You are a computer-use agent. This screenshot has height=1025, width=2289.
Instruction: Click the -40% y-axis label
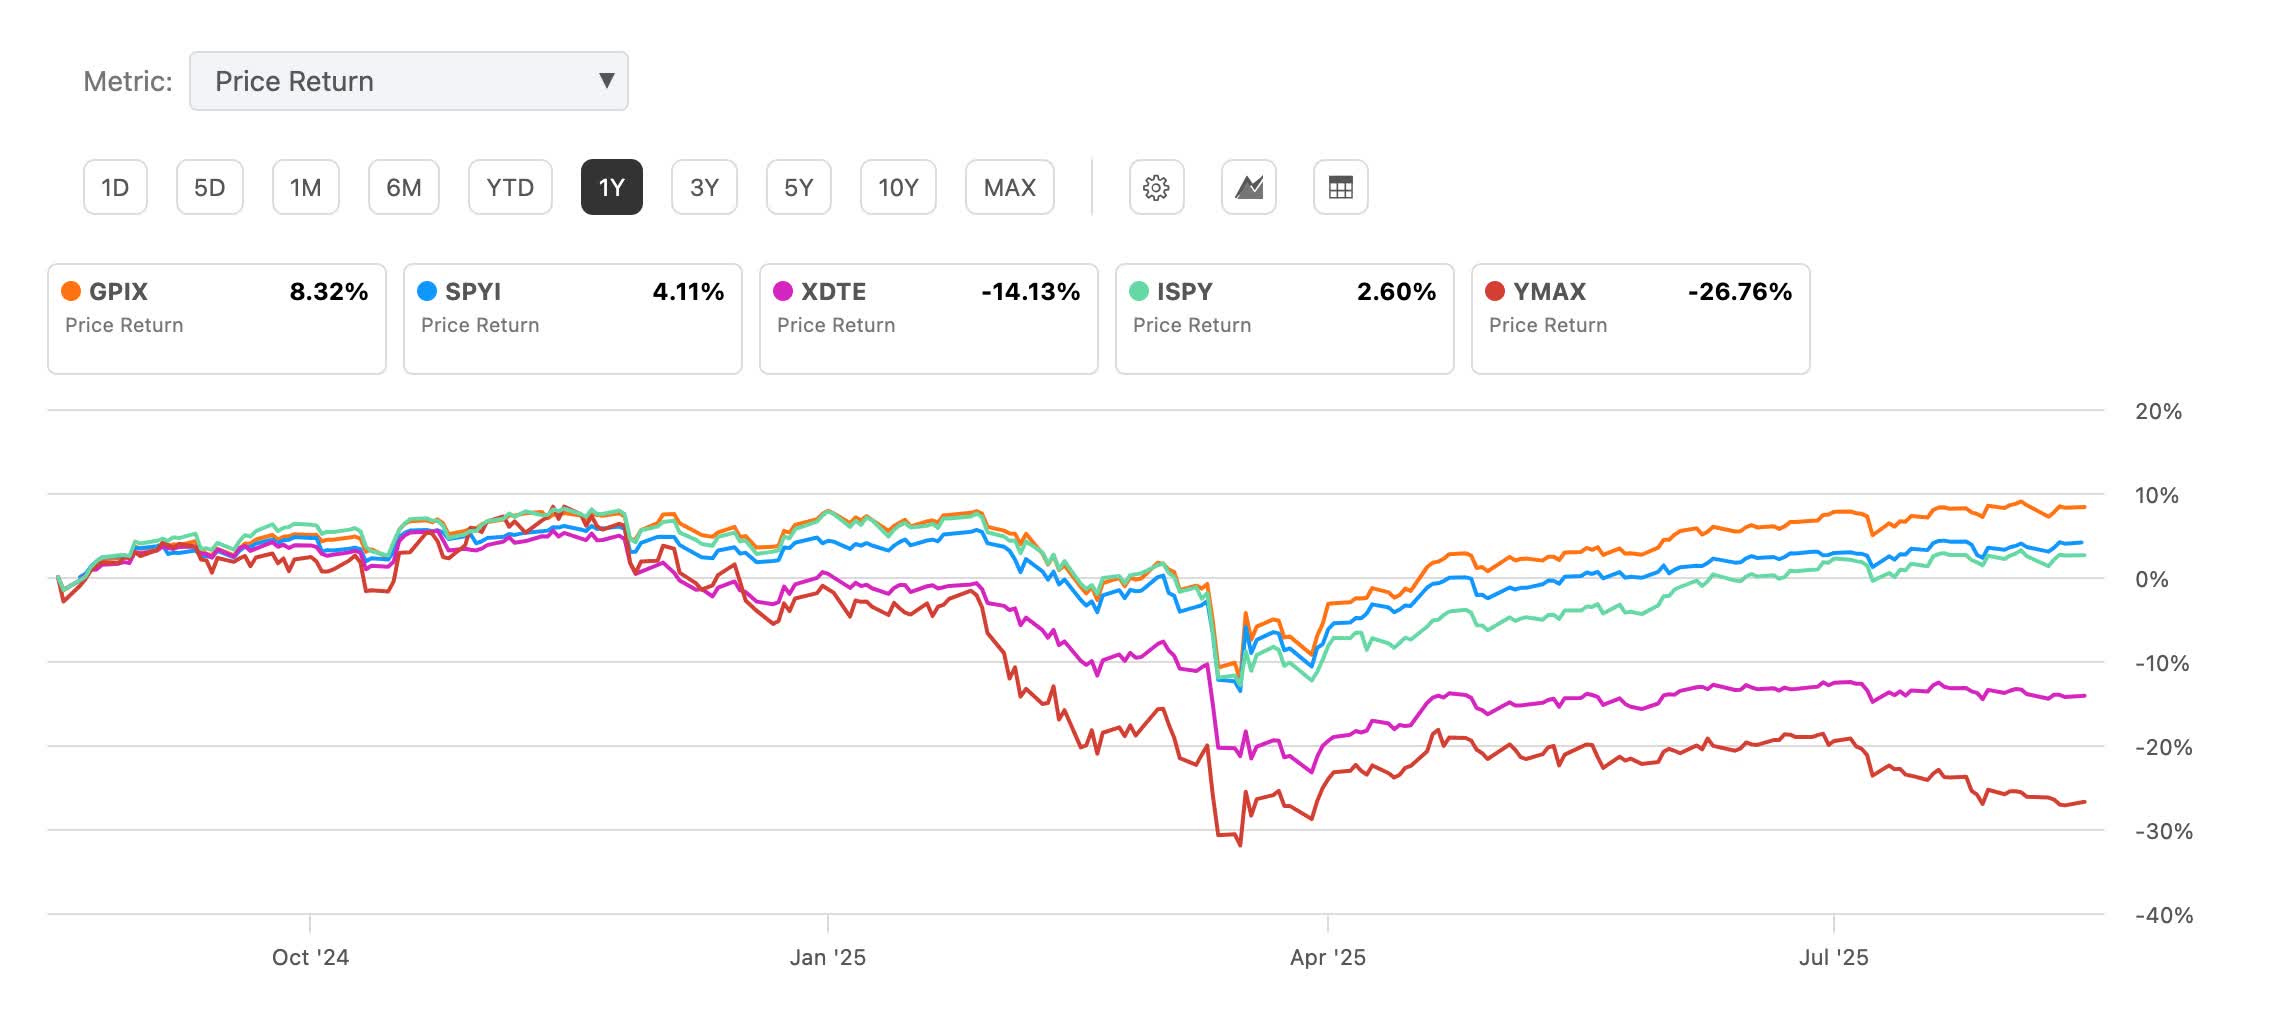[2164, 915]
